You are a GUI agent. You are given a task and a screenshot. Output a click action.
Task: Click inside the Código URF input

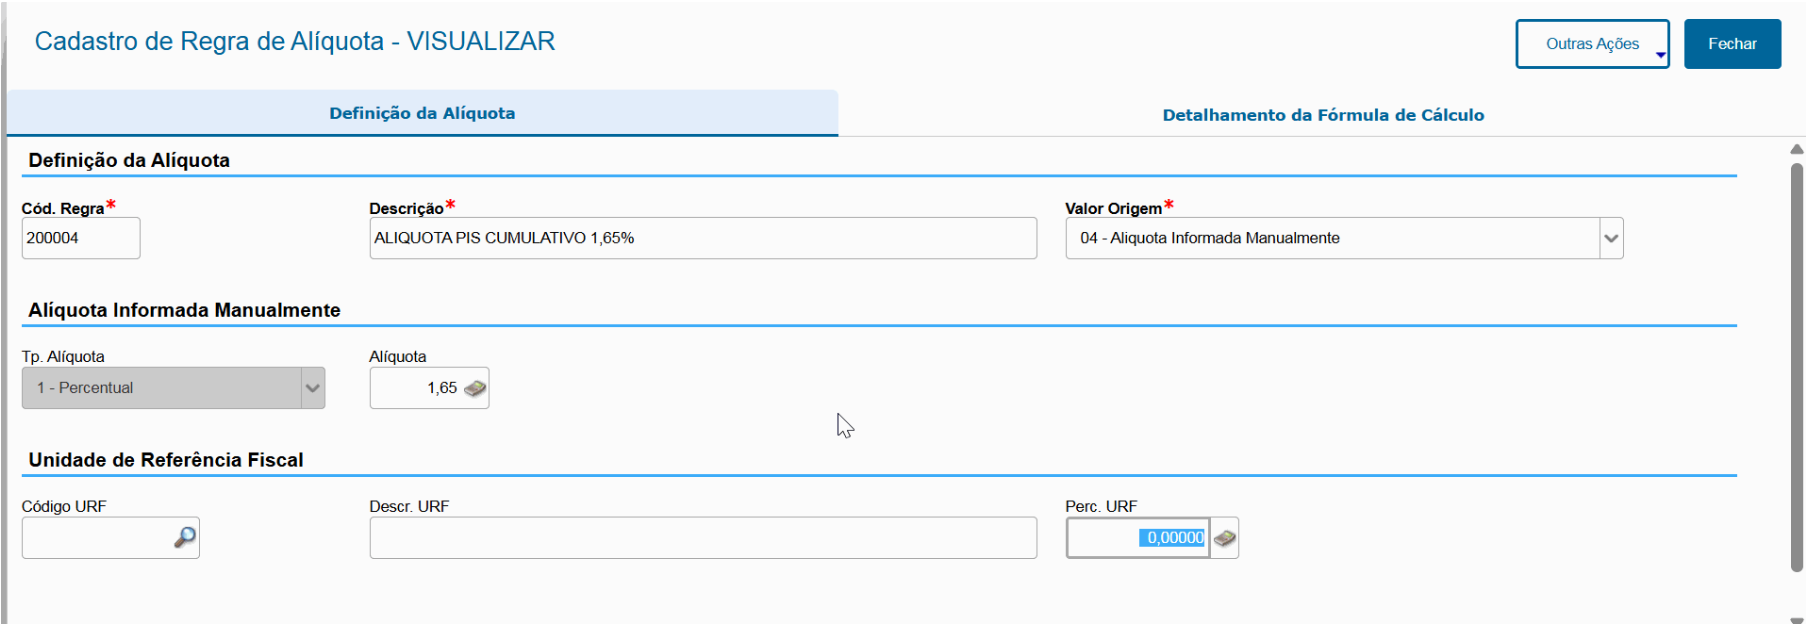96,538
